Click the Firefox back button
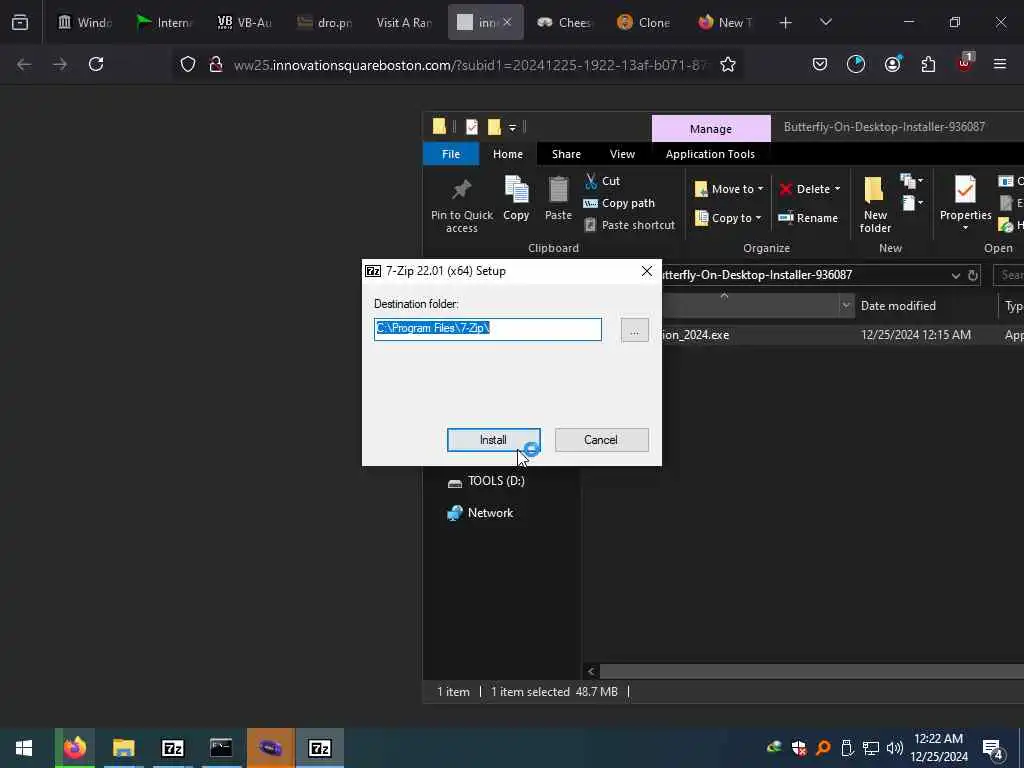The image size is (1024, 768). pos(24,64)
